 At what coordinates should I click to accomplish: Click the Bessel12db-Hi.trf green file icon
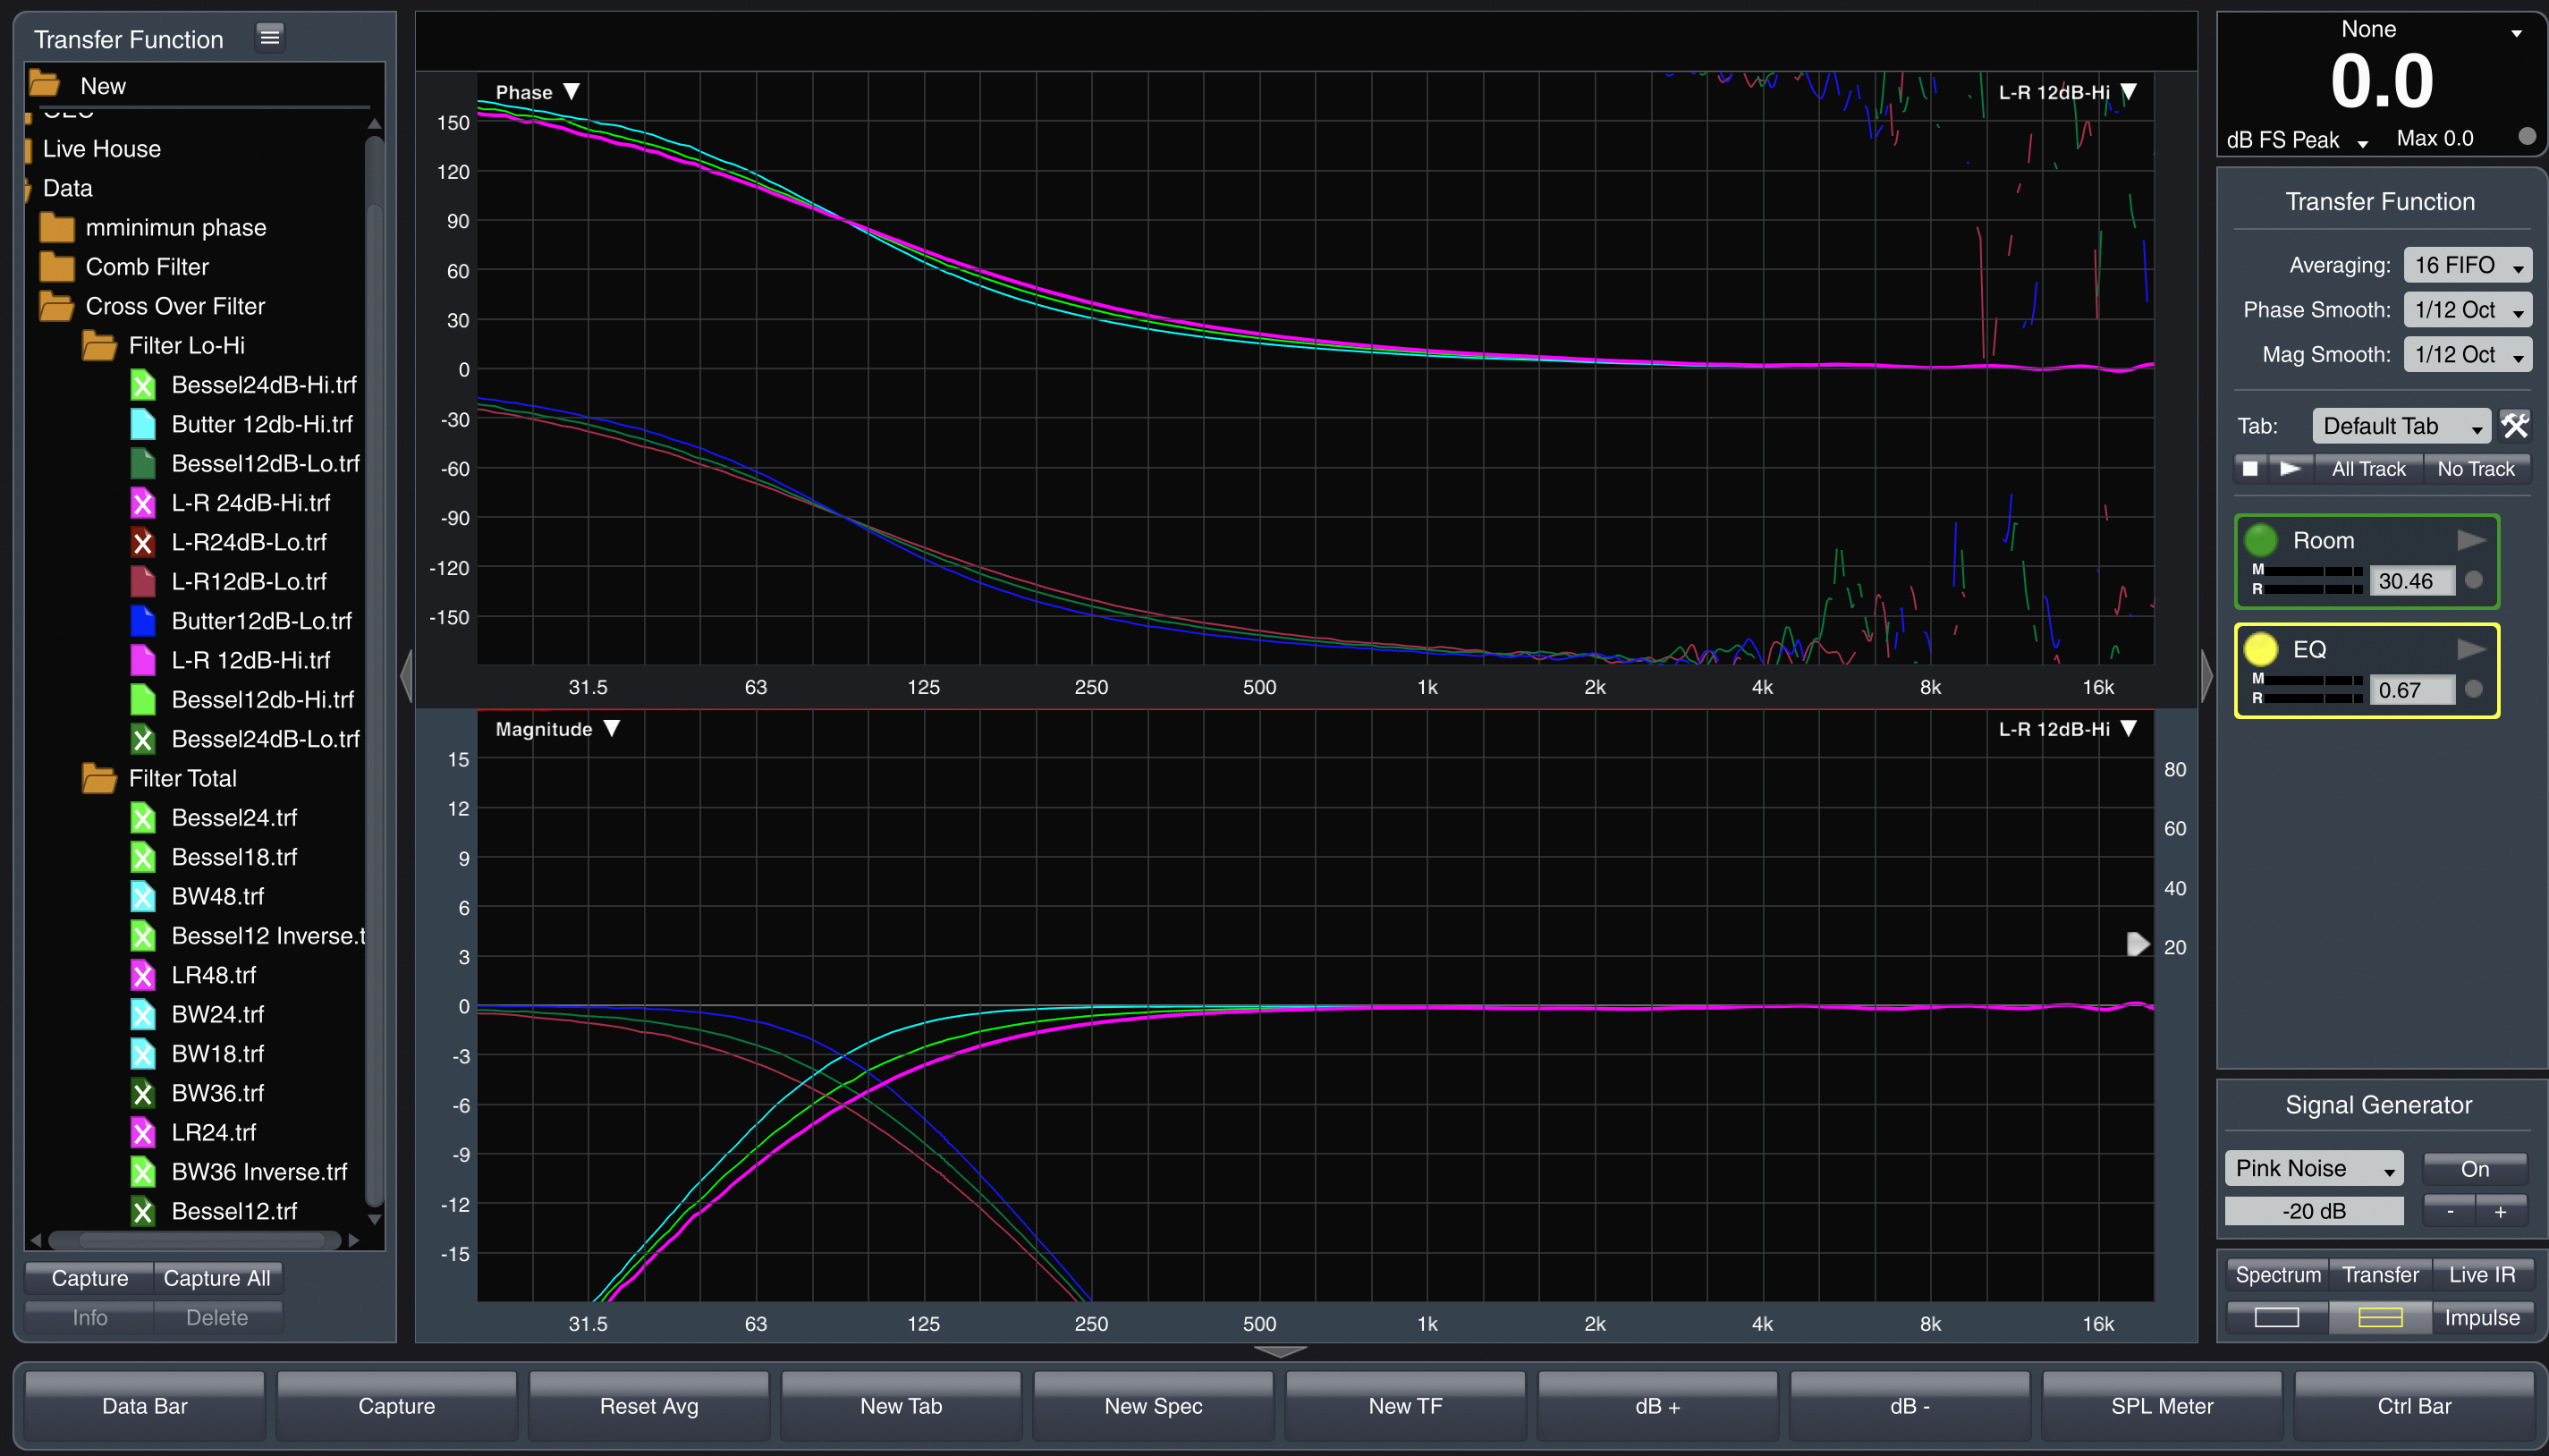point(143,699)
